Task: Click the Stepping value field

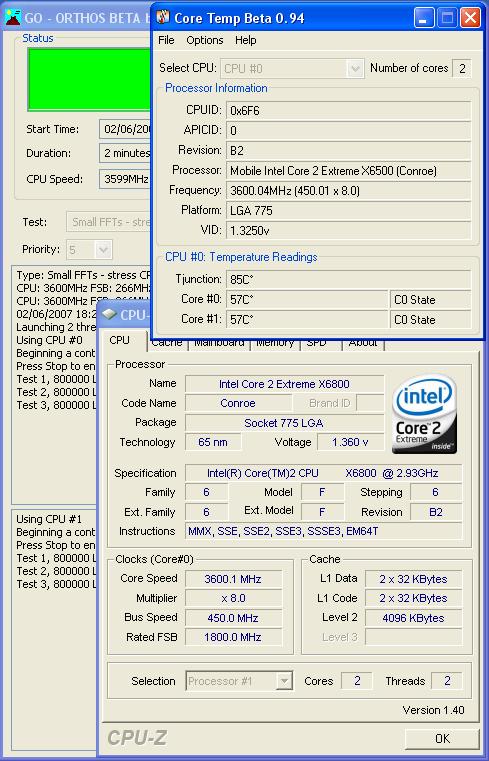Action: coord(436,492)
